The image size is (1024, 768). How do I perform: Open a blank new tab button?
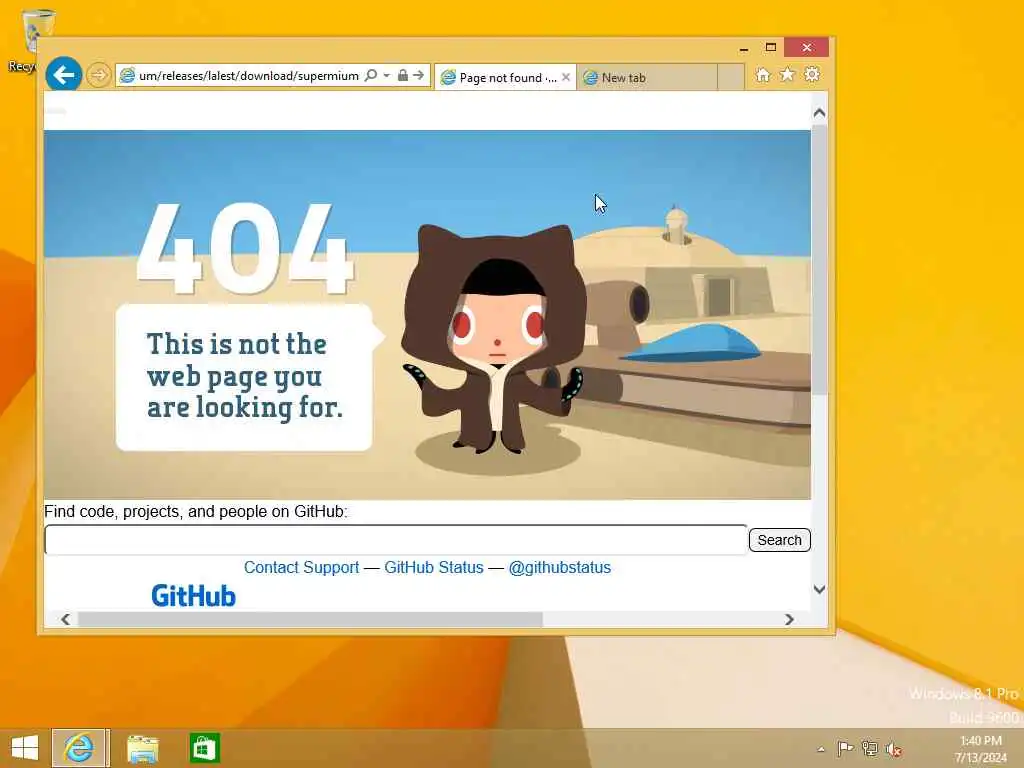coord(731,77)
